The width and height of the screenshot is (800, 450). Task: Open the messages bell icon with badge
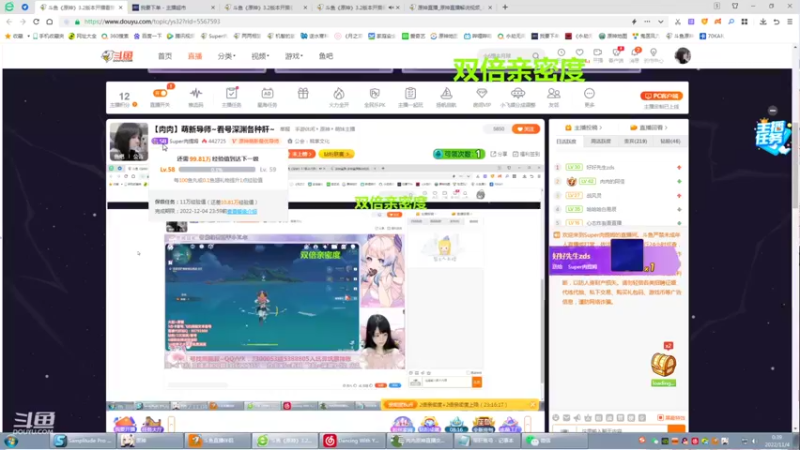point(635,53)
